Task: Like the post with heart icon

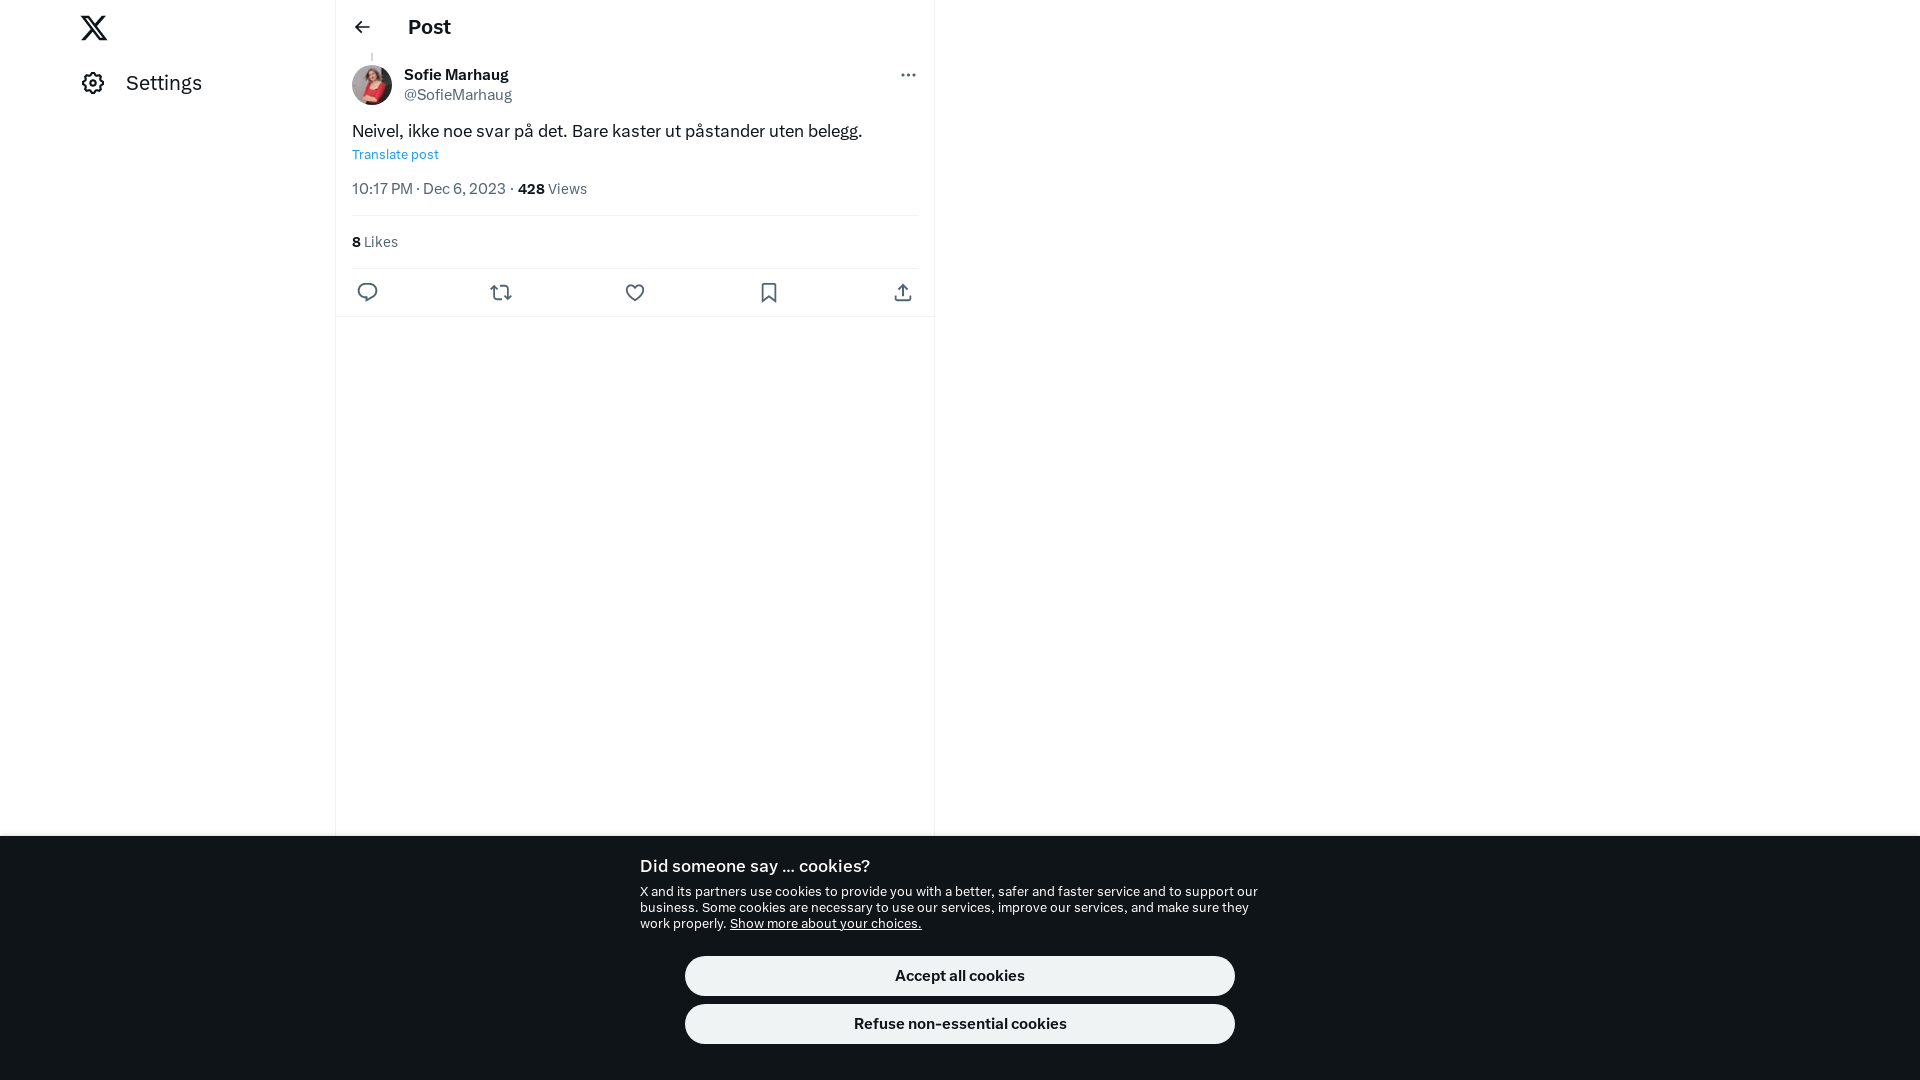Action: click(635, 292)
